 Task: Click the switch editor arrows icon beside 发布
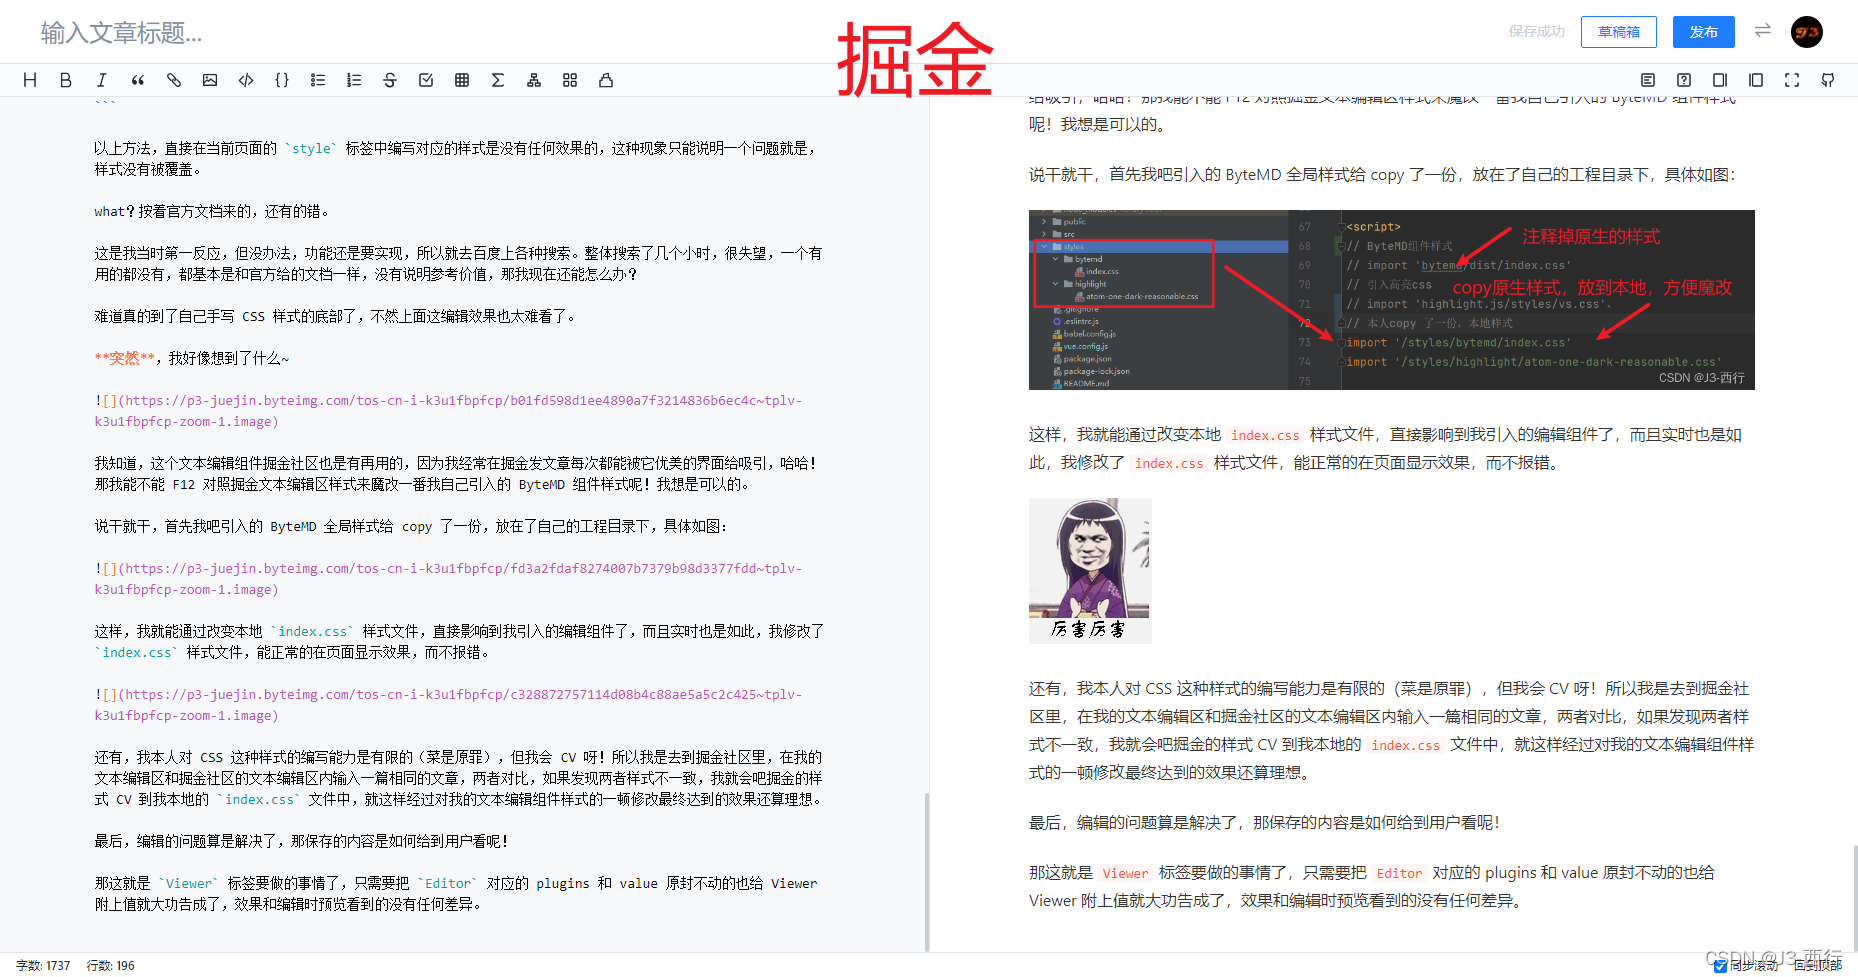[1763, 31]
